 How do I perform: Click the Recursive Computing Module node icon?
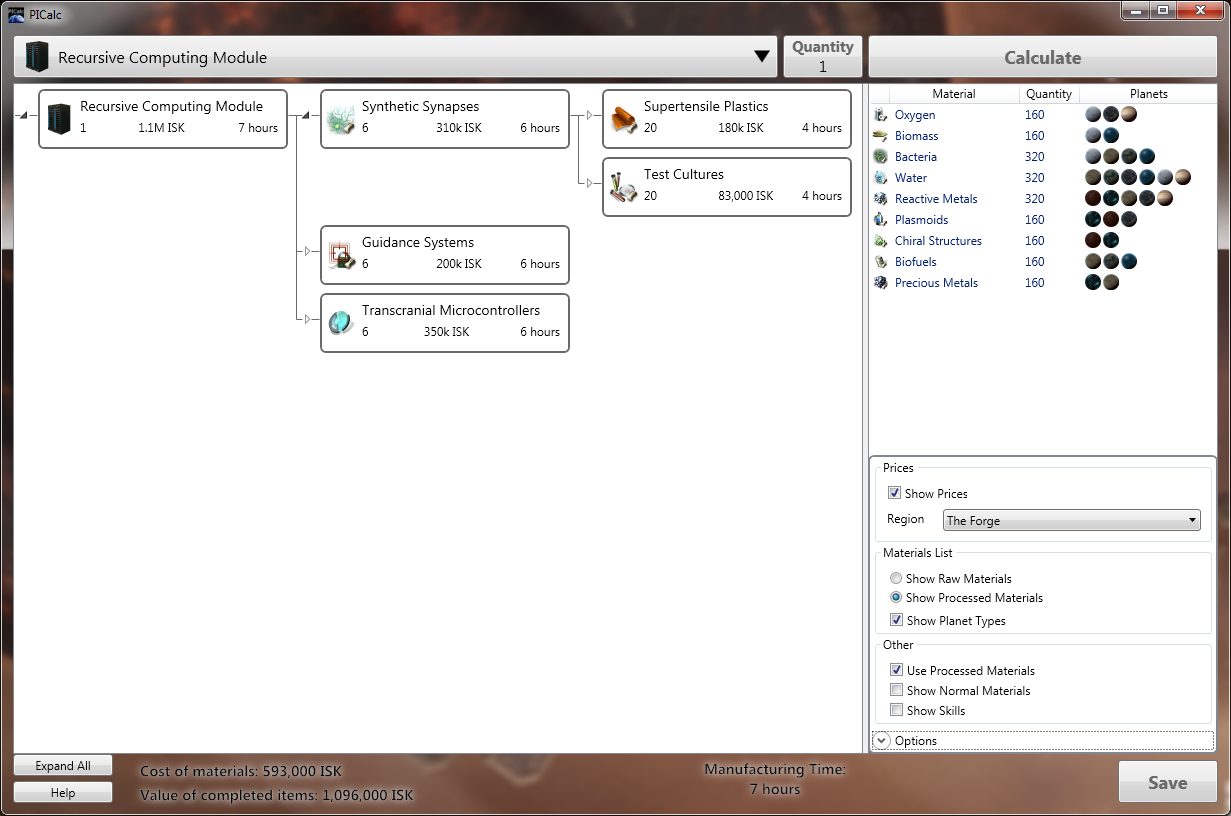(60, 119)
